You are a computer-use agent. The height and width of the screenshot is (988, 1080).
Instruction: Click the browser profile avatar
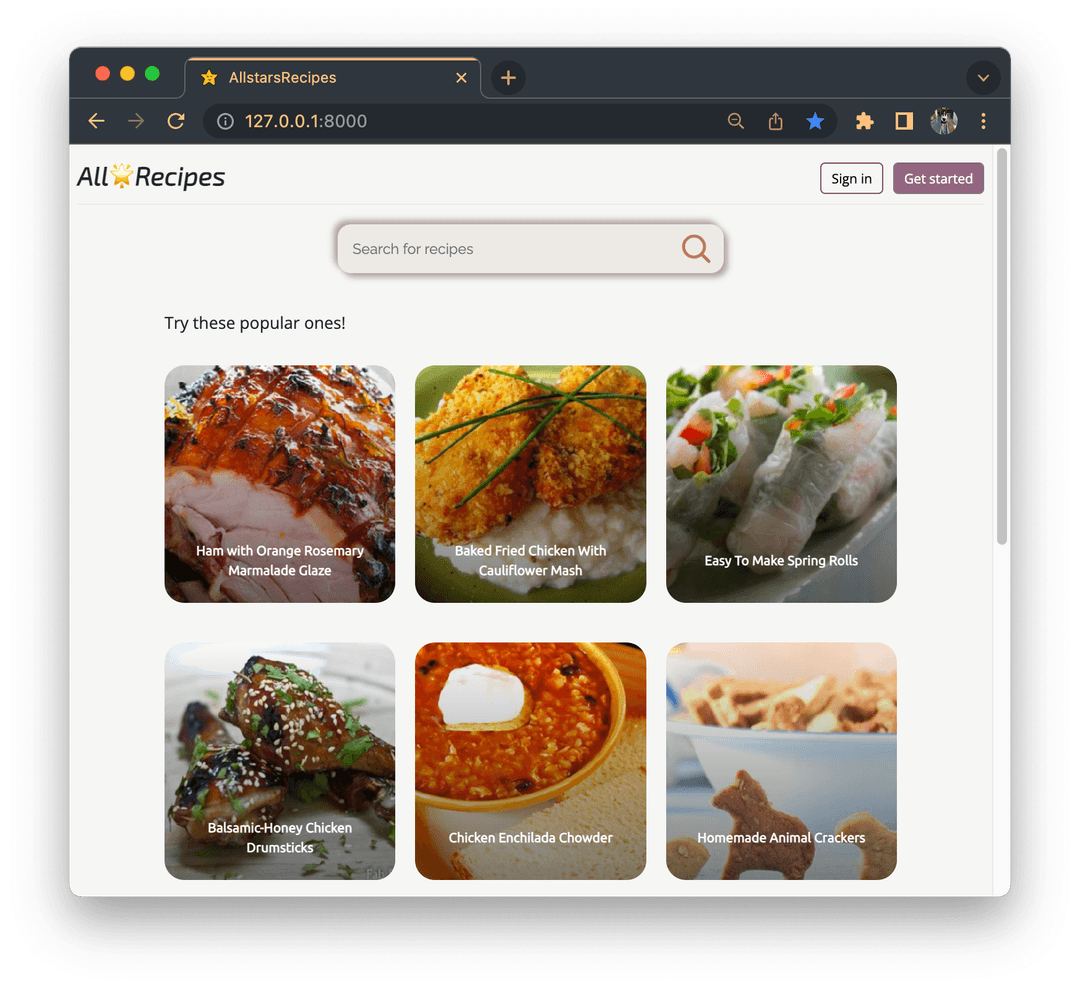click(x=944, y=121)
